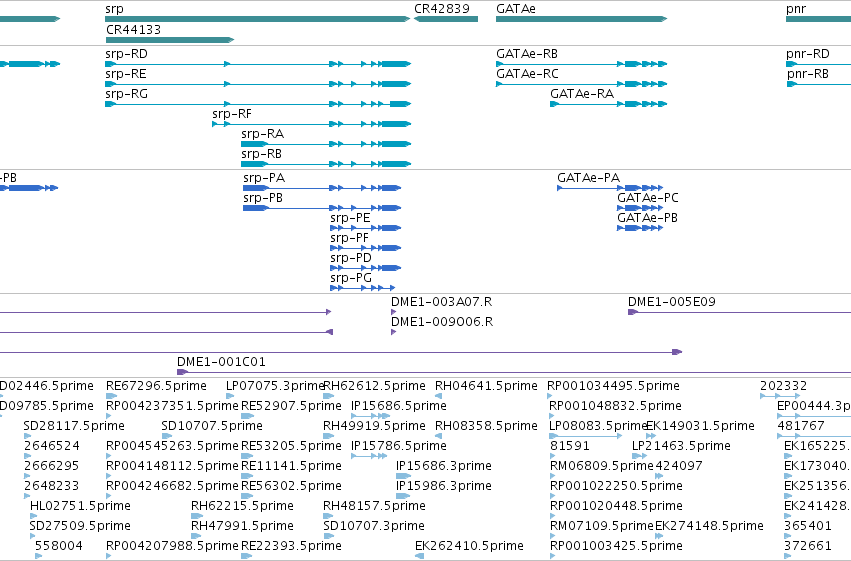Viewport: 851px width, 561px height.
Task: Select the GATAe-RA transcript
Action: tap(608, 104)
